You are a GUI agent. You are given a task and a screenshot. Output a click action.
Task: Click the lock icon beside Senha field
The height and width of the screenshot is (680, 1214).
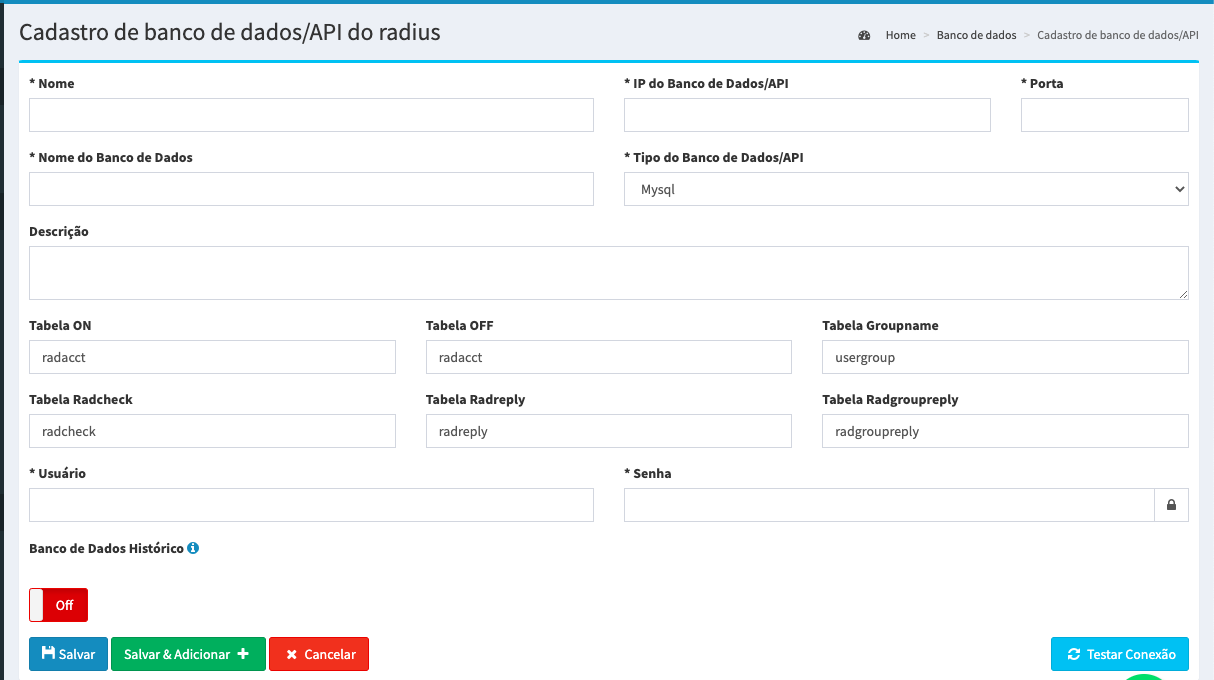point(1171,505)
